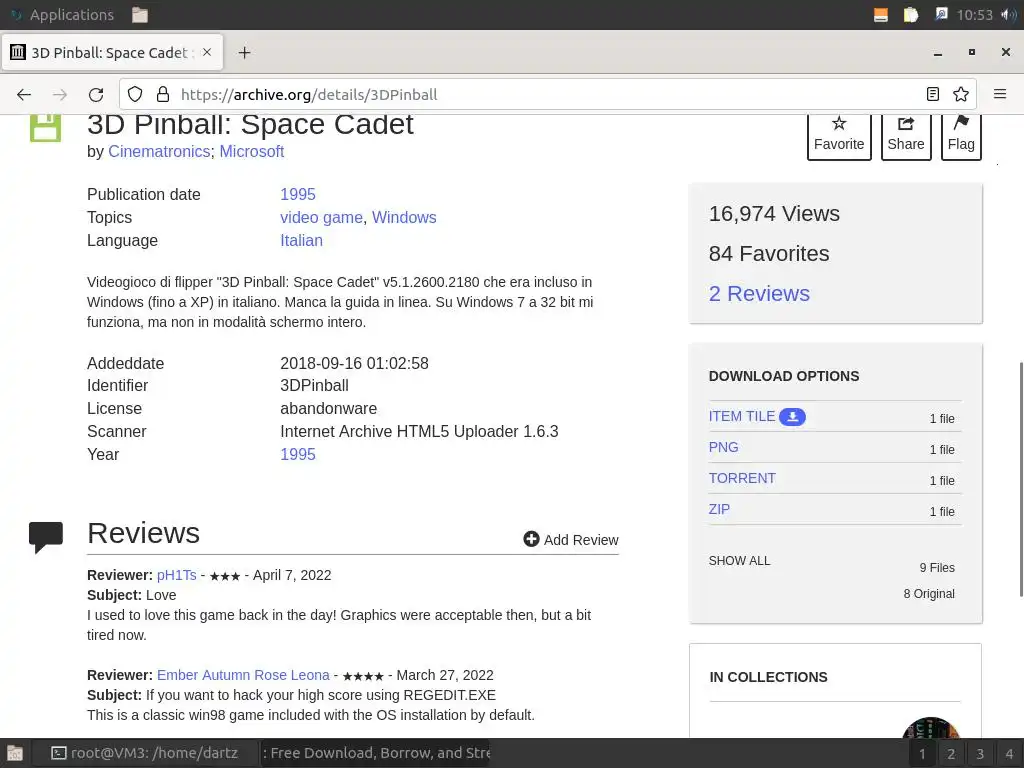The width and height of the screenshot is (1024, 768).
Task: Click the collection thumbnail under In Collections
Action: pos(931,728)
